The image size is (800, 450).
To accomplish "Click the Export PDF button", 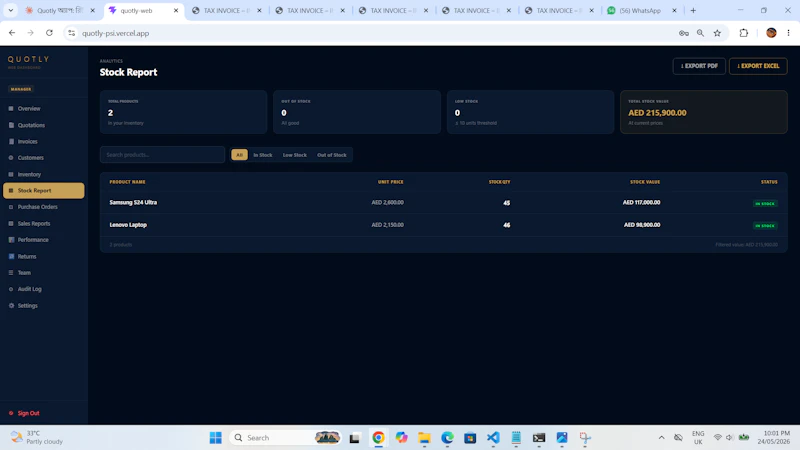I will pyautogui.click(x=699, y=66).
